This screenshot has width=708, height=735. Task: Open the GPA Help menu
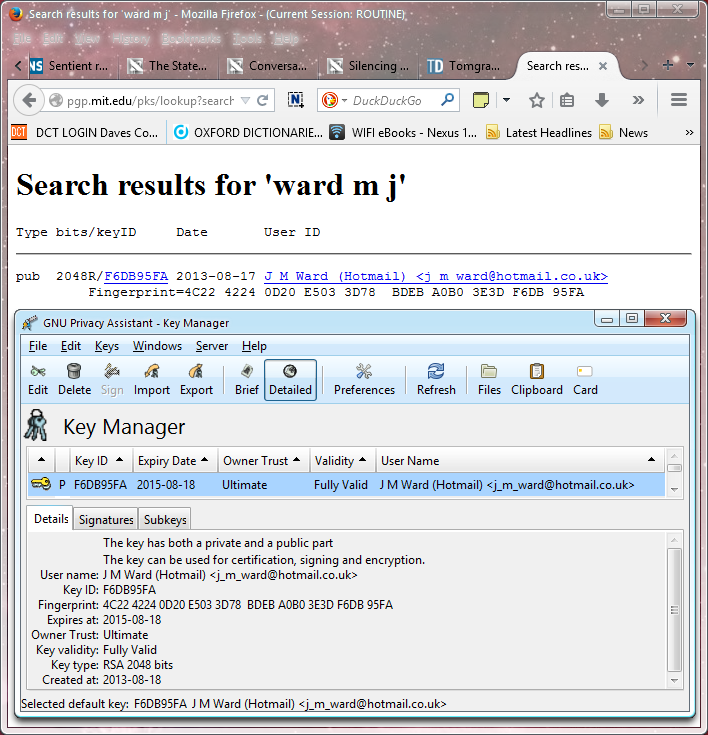(x=254, y=346)
